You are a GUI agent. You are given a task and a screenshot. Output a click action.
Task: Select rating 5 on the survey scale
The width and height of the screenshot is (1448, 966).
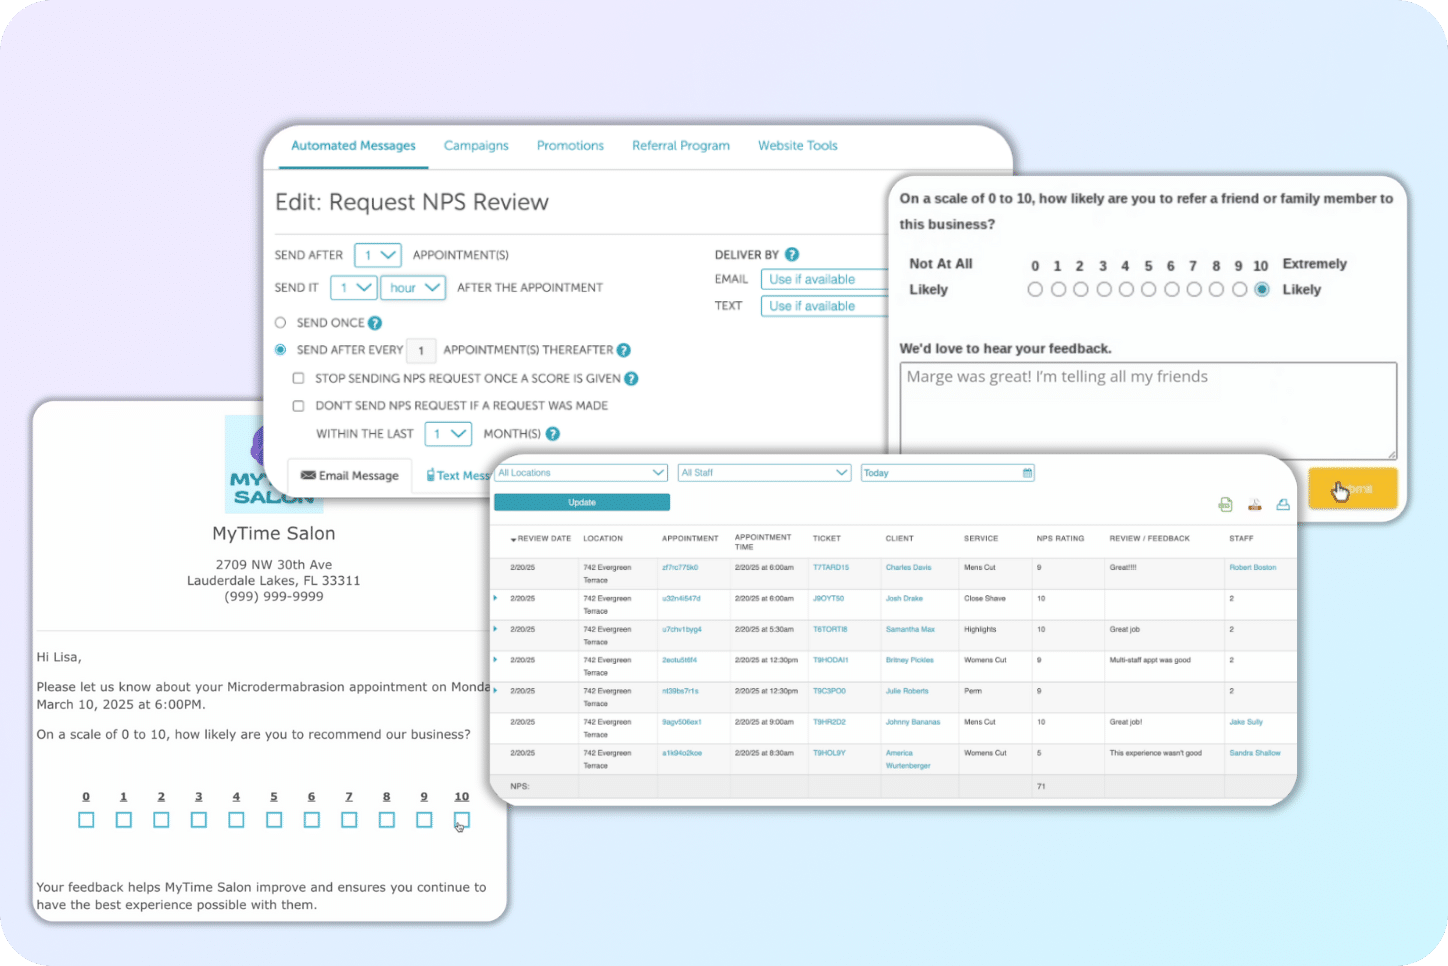1149,290
